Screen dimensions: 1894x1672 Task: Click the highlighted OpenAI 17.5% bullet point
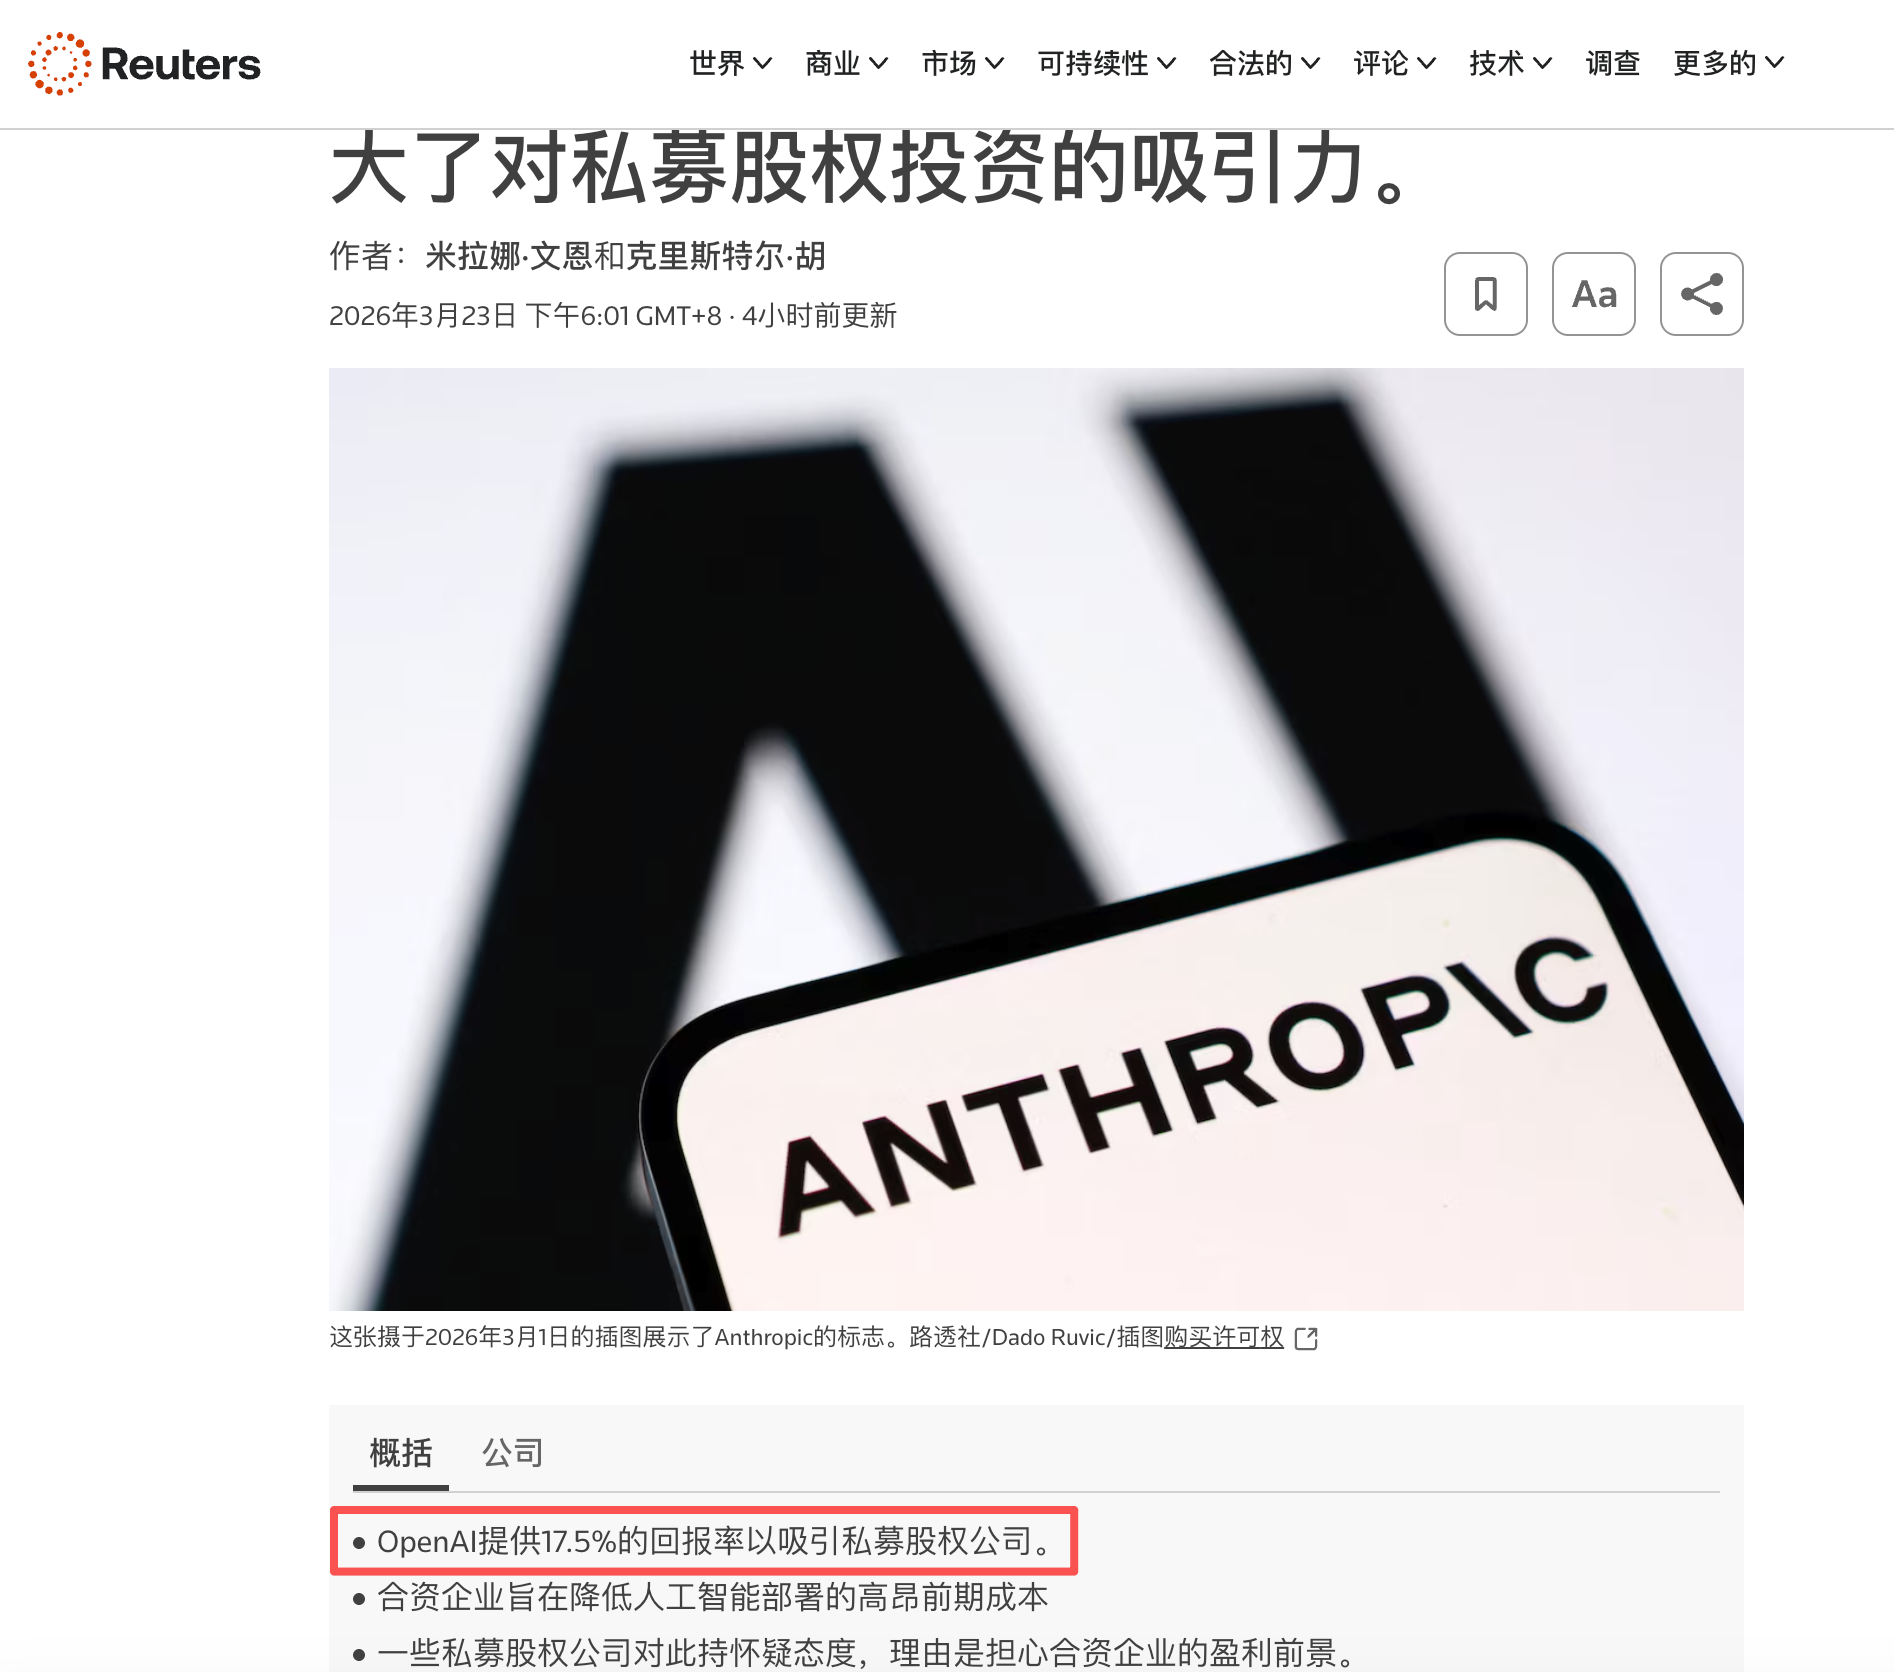(x=704, y=1541)
